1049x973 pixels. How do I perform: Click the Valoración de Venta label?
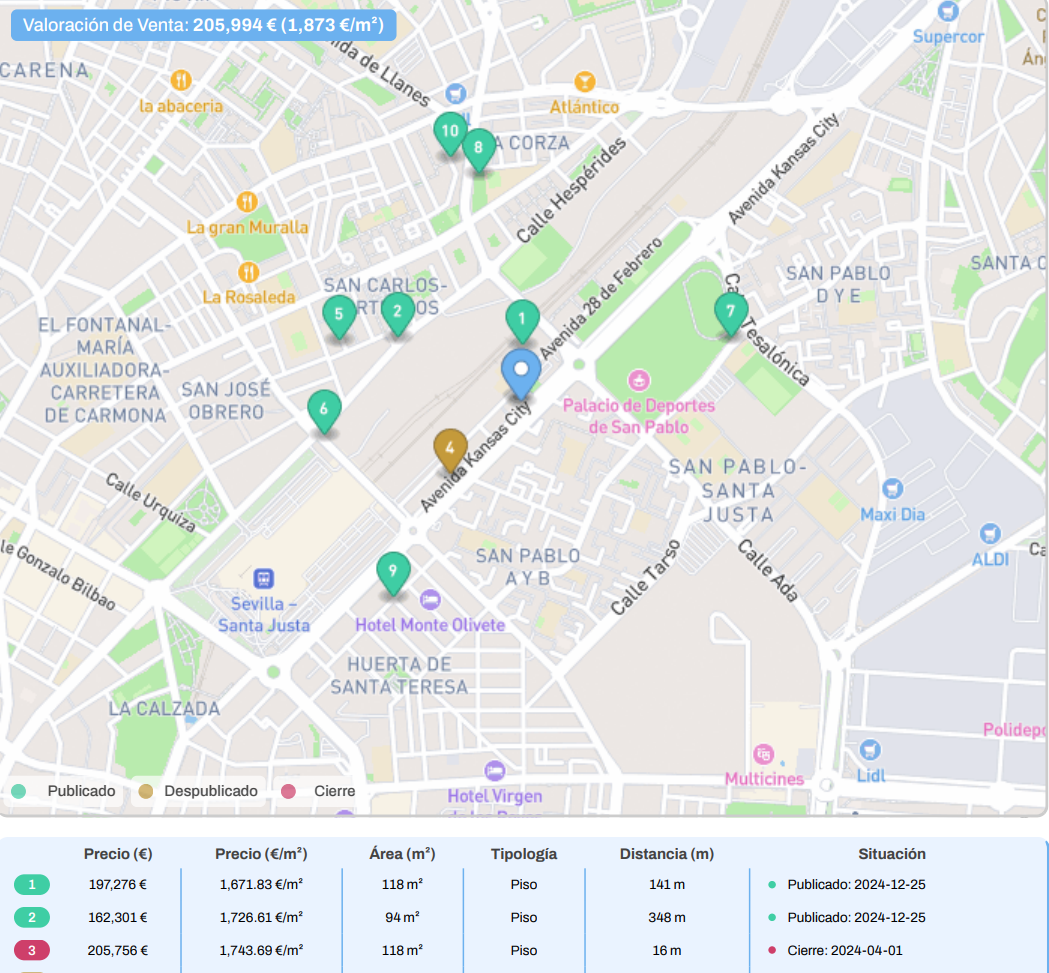click(203, 25)
